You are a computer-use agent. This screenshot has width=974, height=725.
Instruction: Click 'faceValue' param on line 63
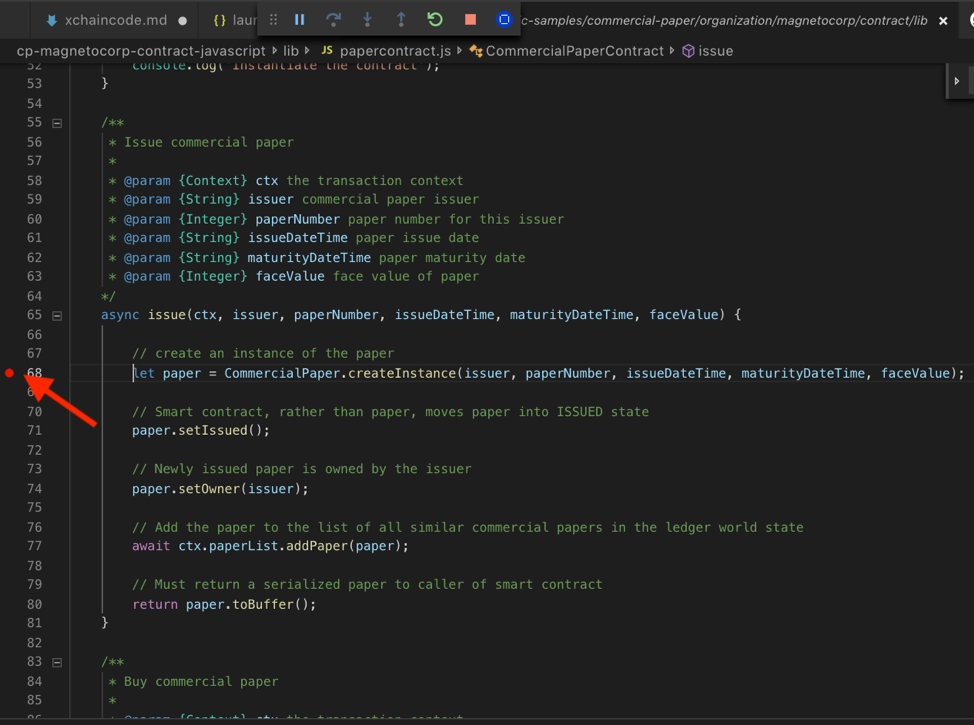(x=290, y=276)
